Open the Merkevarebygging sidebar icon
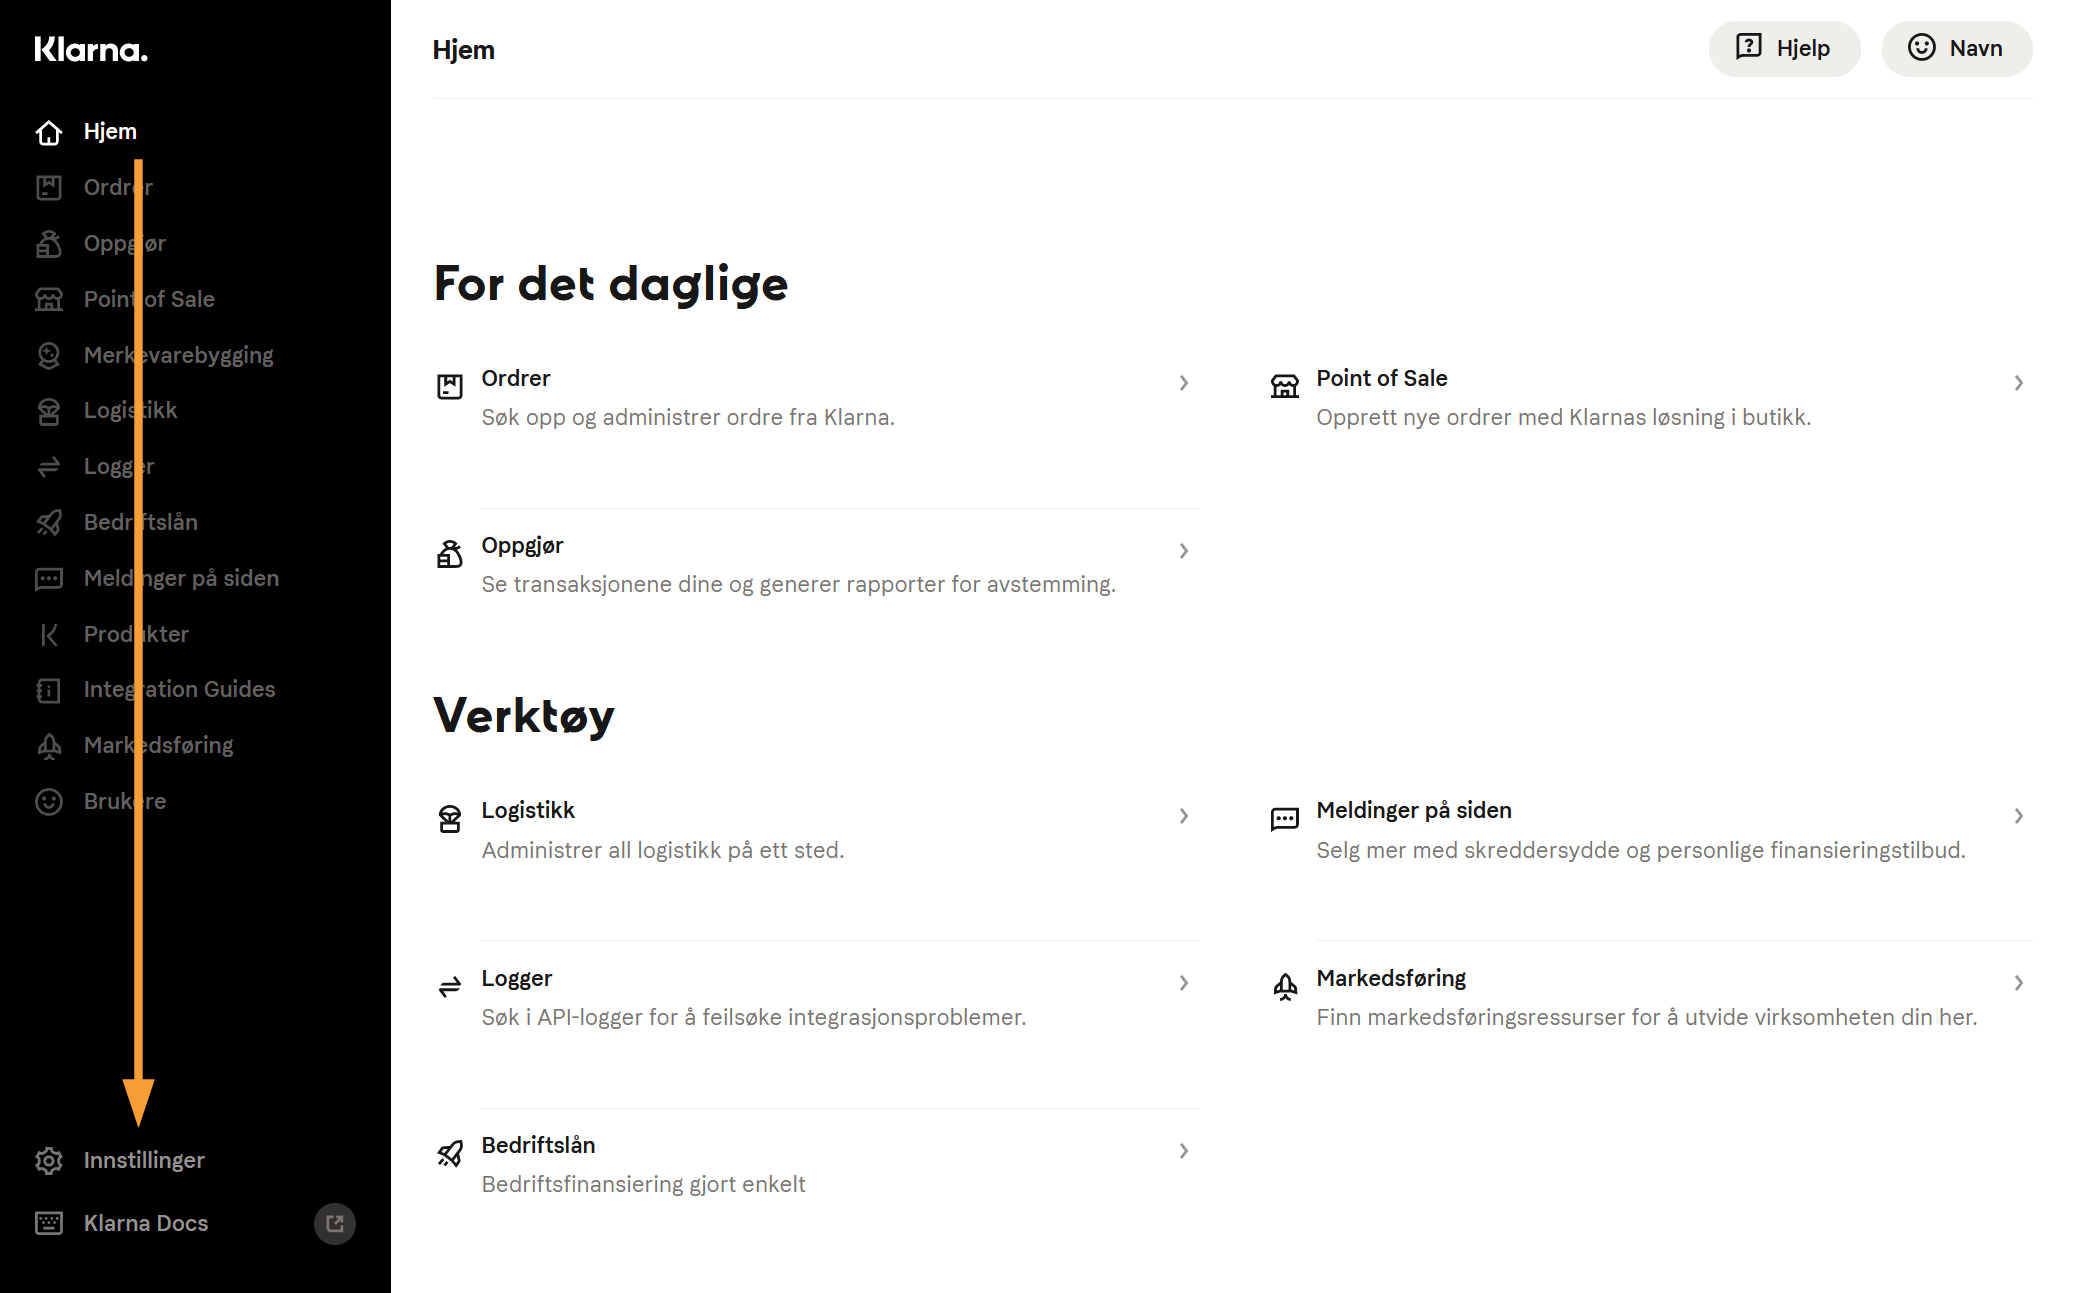This screenshot has width=2073, height=1293. point(49,355)
